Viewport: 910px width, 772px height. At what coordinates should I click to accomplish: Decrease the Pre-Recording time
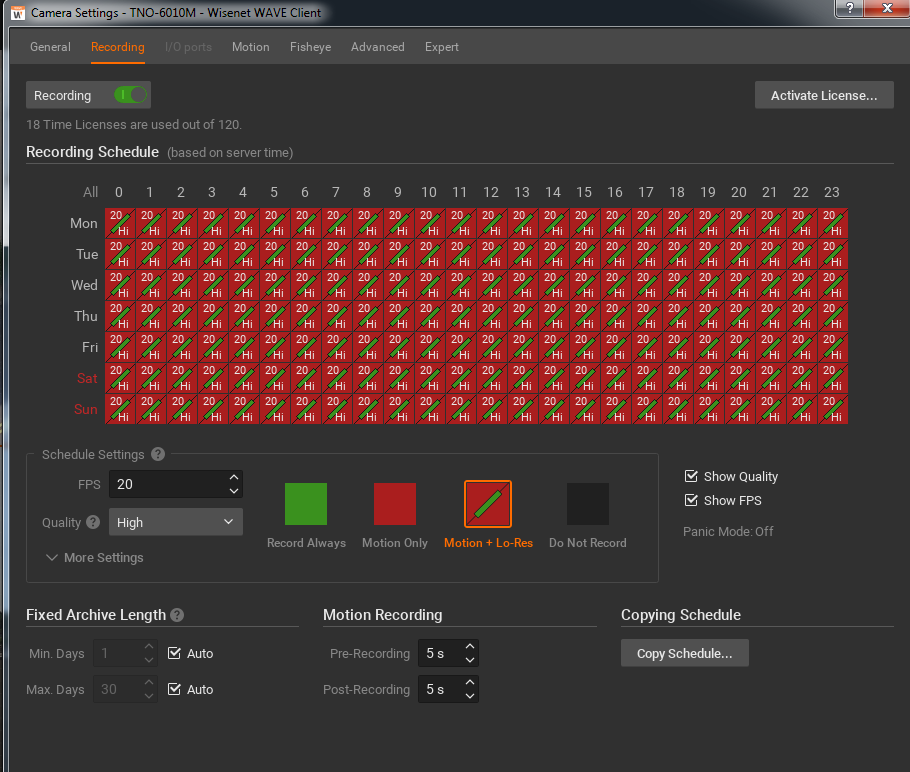point(470,660)
